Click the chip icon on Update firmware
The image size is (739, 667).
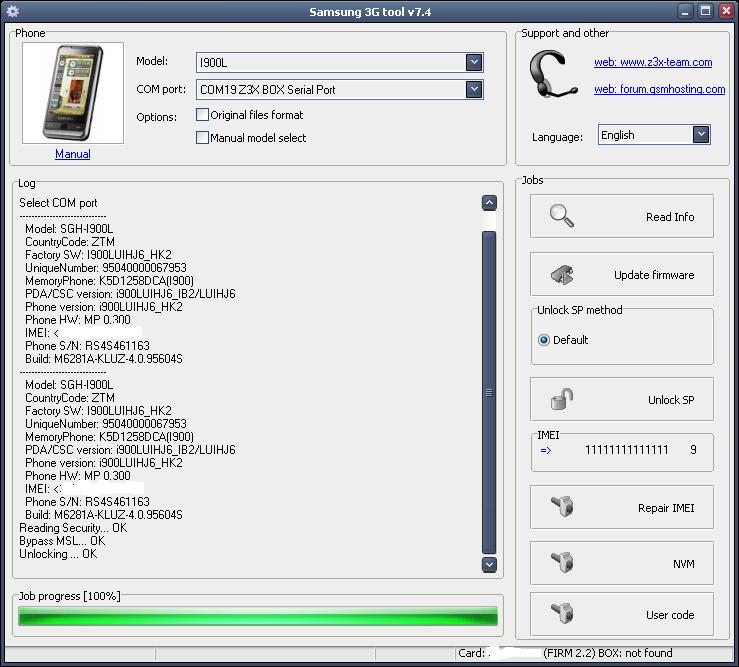[x=562, y=275]
